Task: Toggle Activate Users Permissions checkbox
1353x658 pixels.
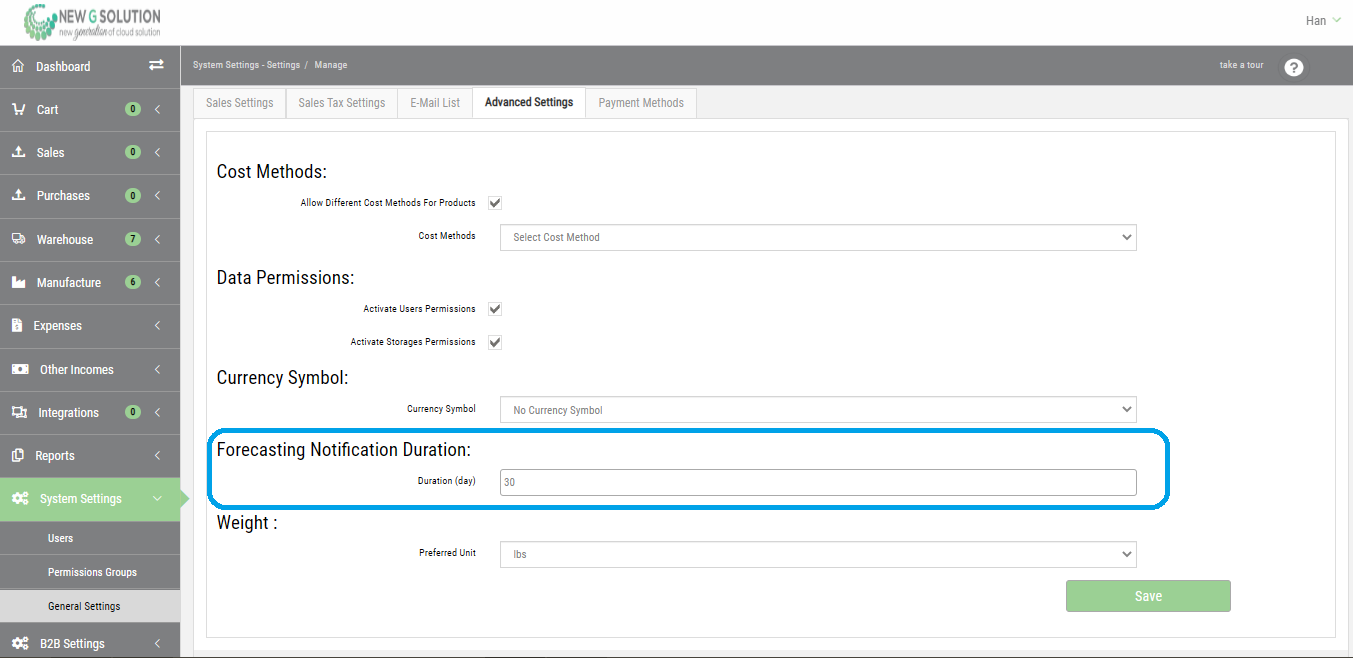Action: (495, 309)
